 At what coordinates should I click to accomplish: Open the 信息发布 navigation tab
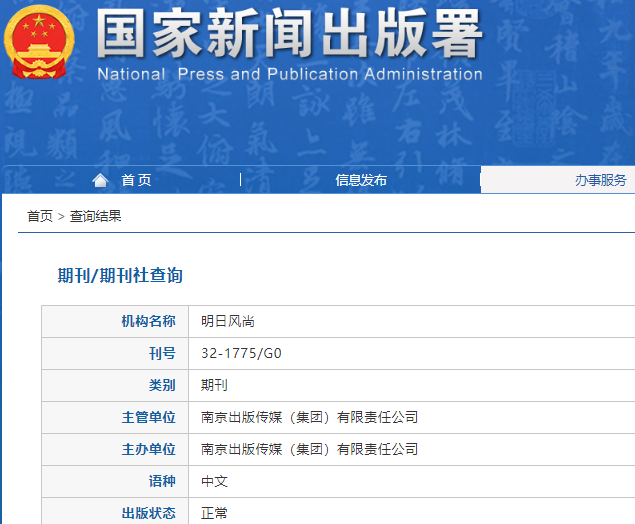click(361, 180)
